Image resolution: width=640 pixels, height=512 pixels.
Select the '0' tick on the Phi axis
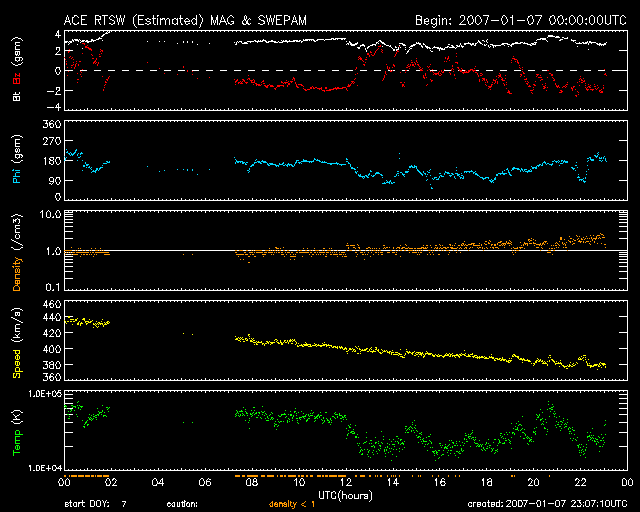pos(58,197)
